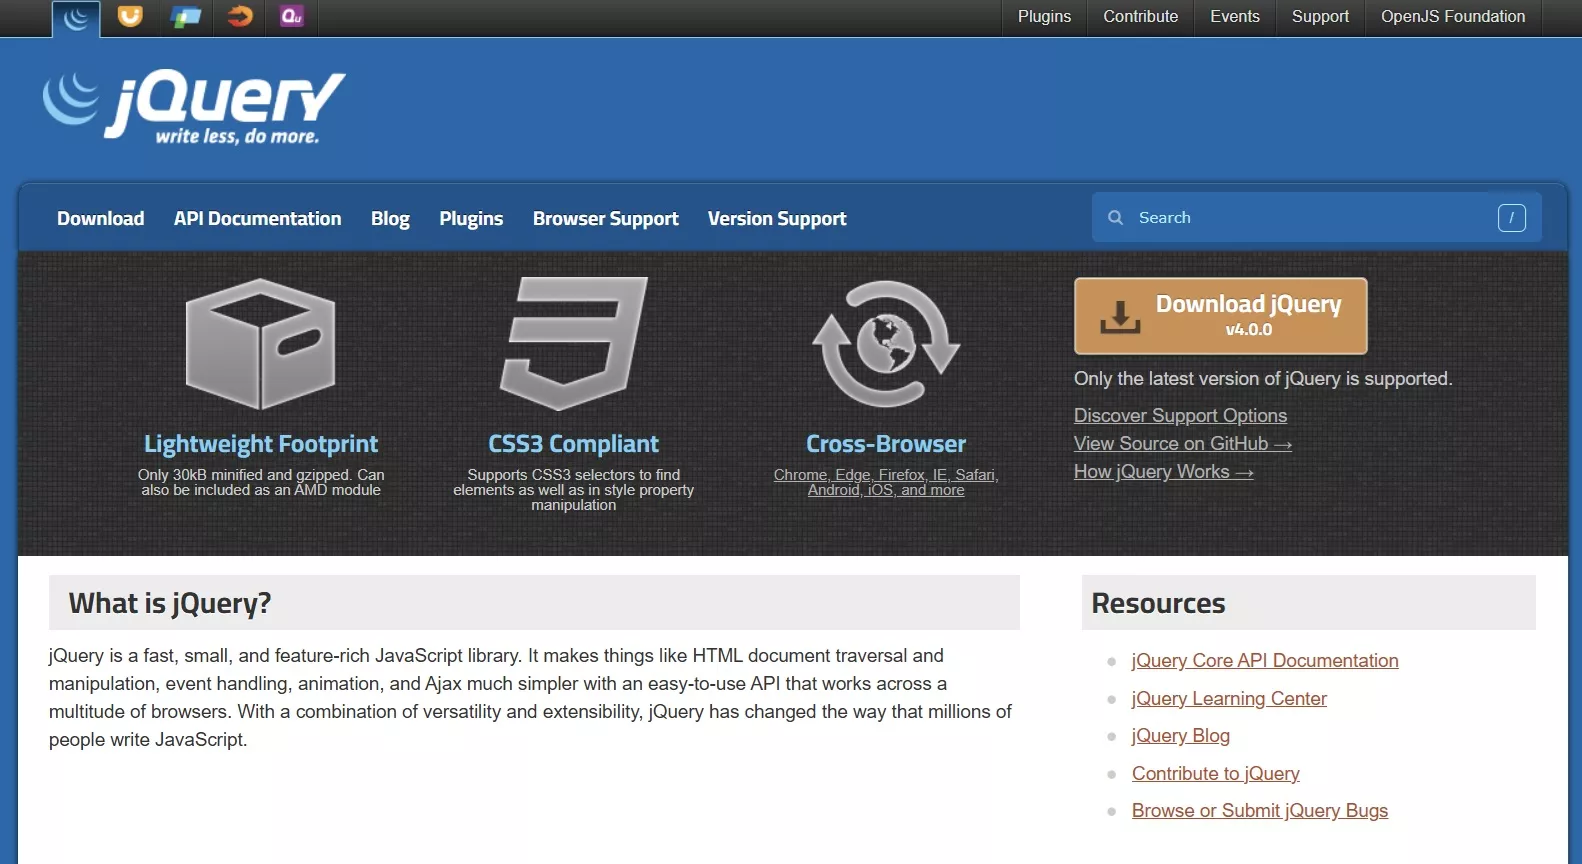Screen dimensions: 1582x864
Task: Open Events in the top bar
Action: click(1234, 17)
